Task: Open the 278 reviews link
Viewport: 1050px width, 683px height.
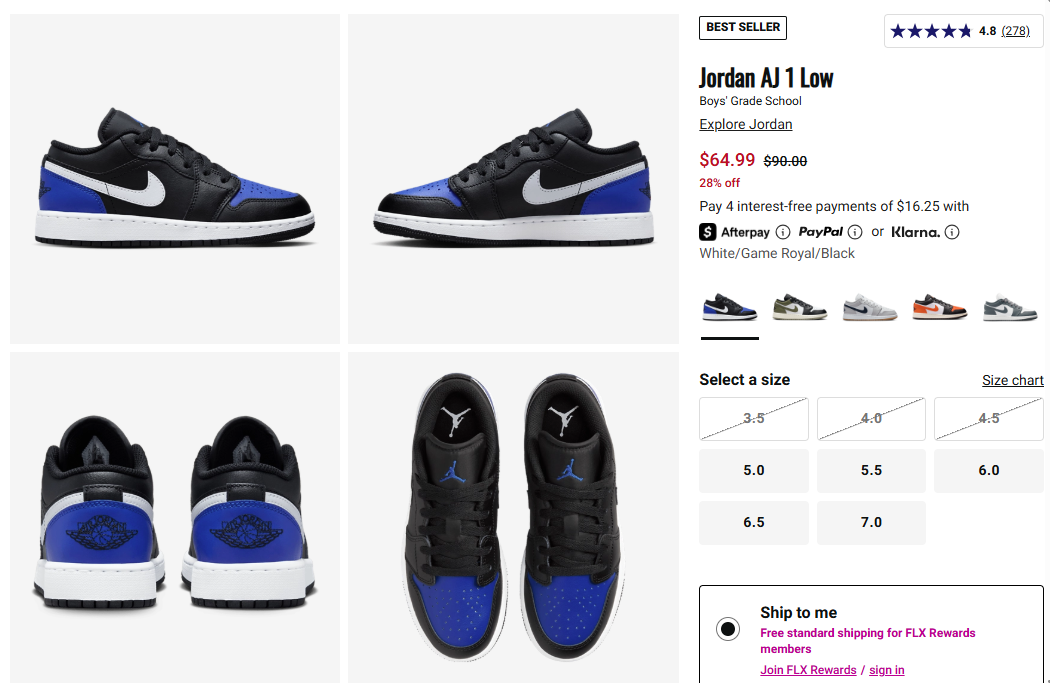Action: (1015, 31)
